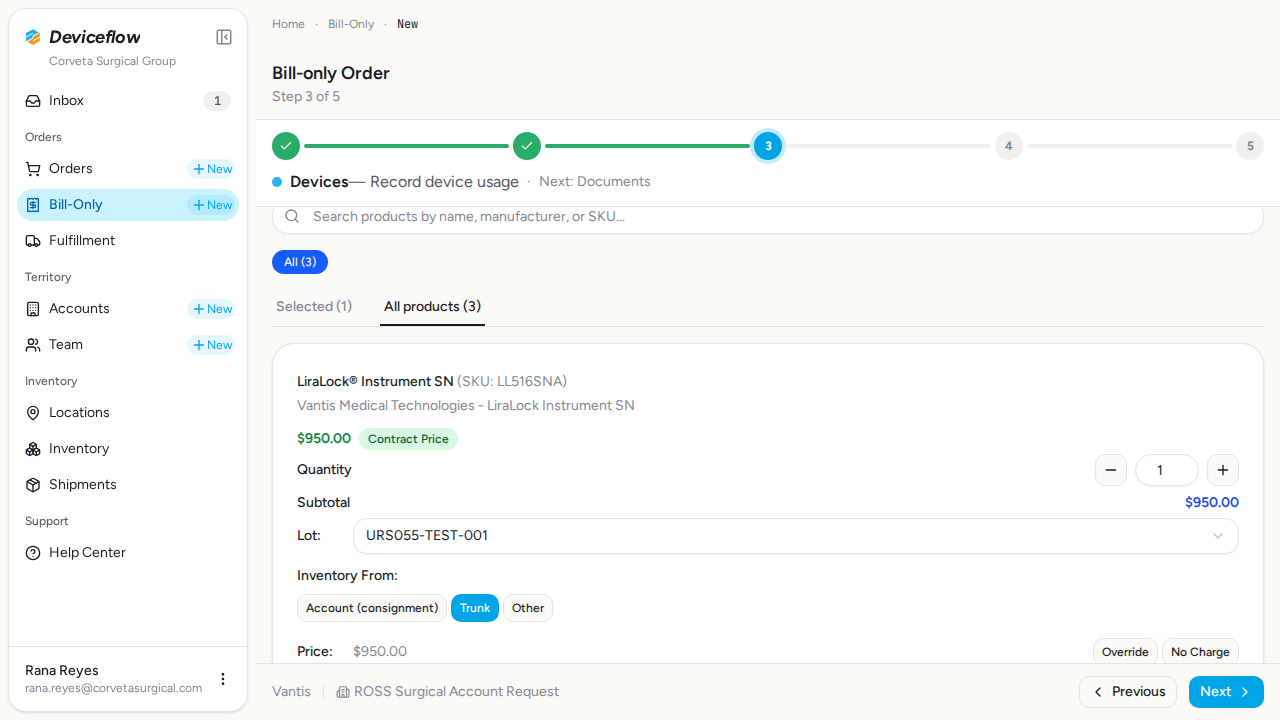Image resolution: width=1280 pixels, height=720 pixels.
Task: Click the Shipments package icon
Action: pos(33,485)
